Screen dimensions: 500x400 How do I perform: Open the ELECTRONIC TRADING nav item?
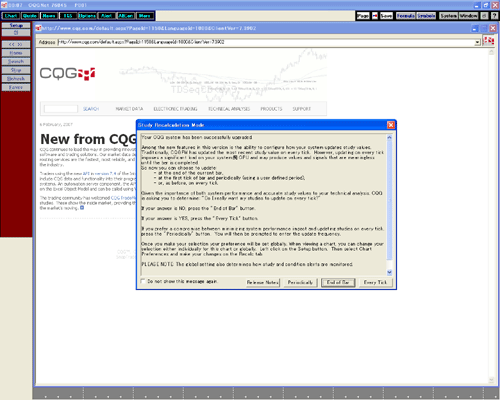click(x=175, y=109)
